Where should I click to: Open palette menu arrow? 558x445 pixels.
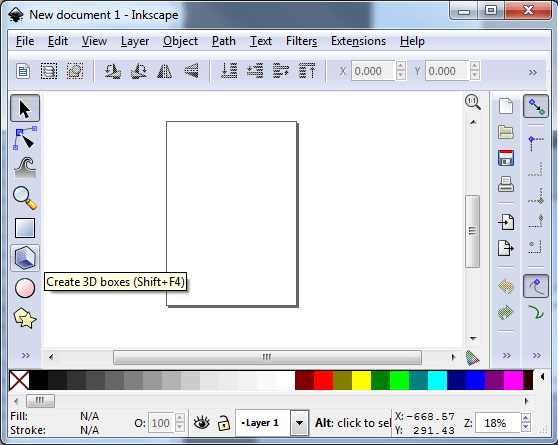pos(542,376)
